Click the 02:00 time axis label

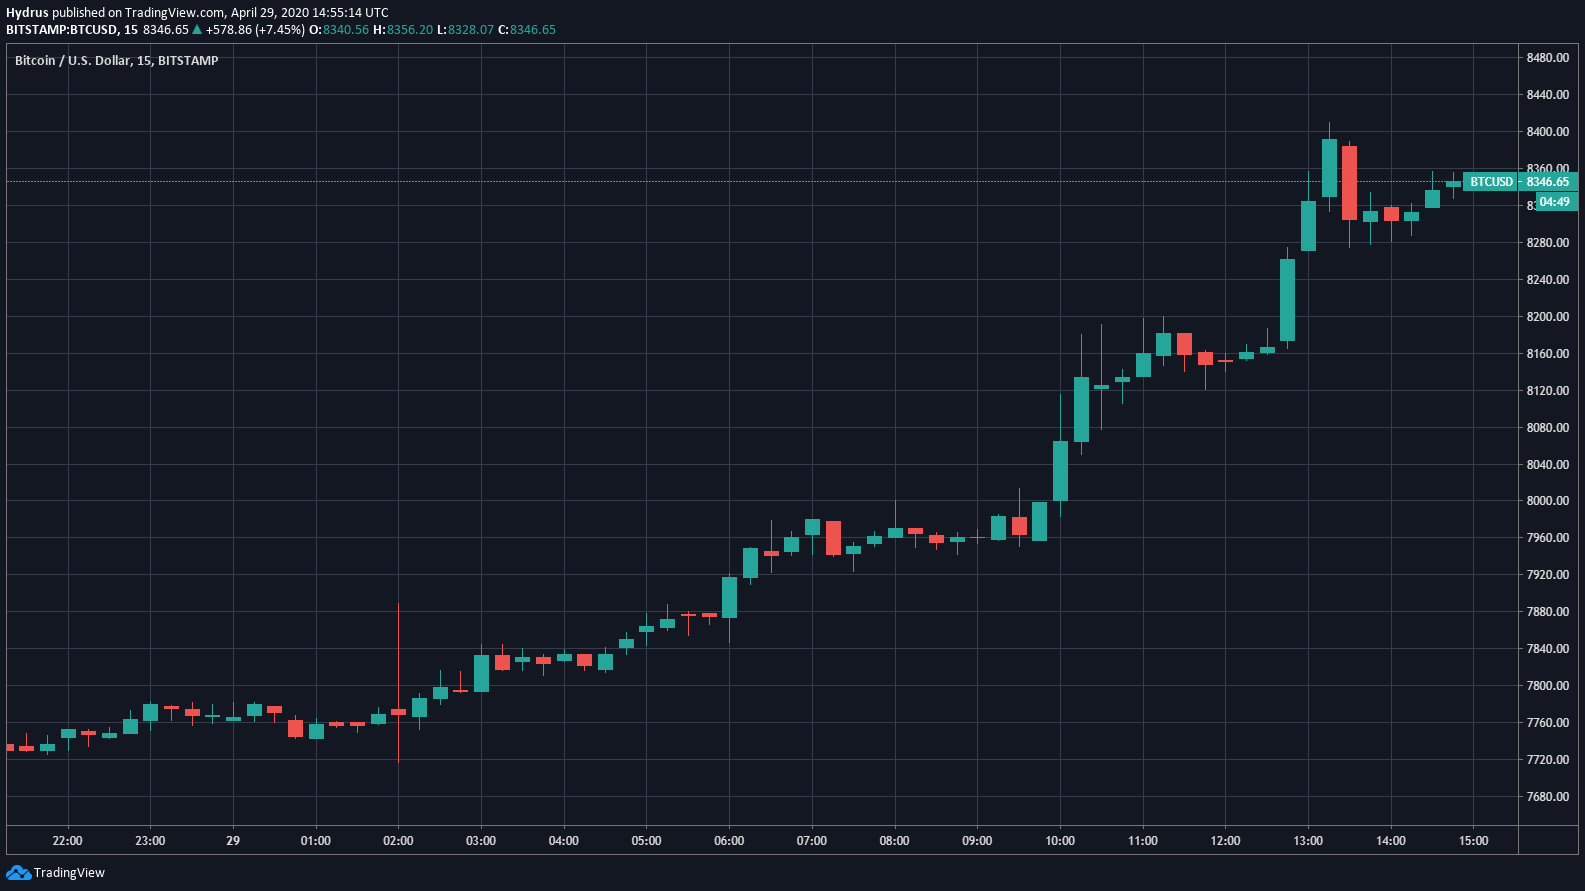pos(398,841)
